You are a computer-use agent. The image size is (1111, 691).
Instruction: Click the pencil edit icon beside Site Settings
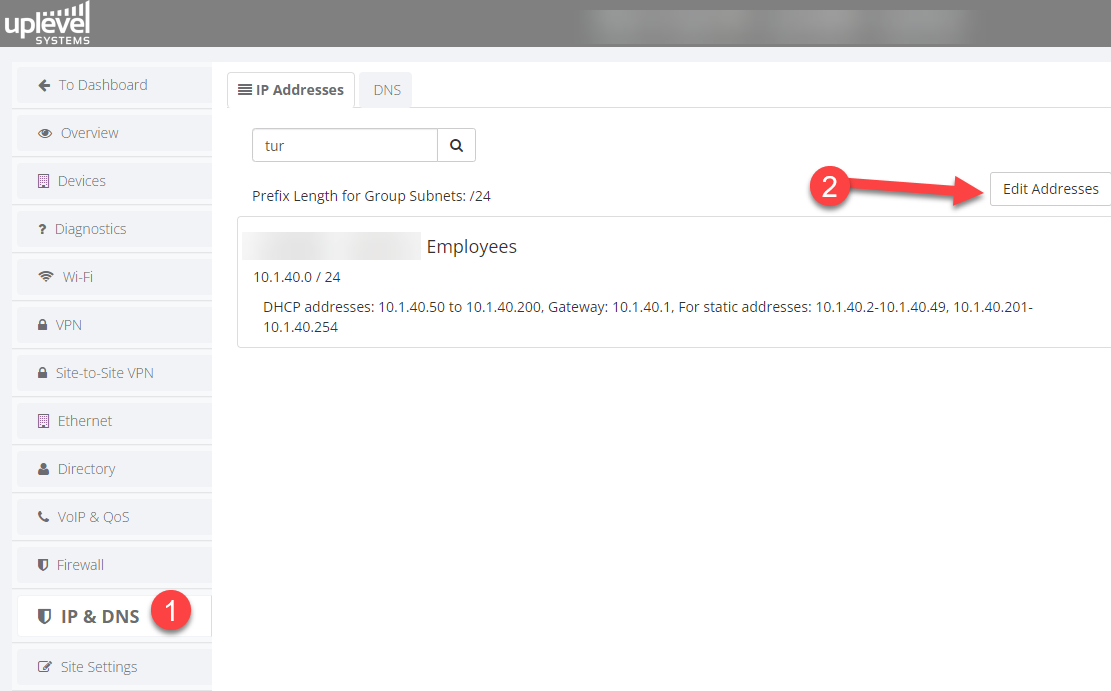45,667
